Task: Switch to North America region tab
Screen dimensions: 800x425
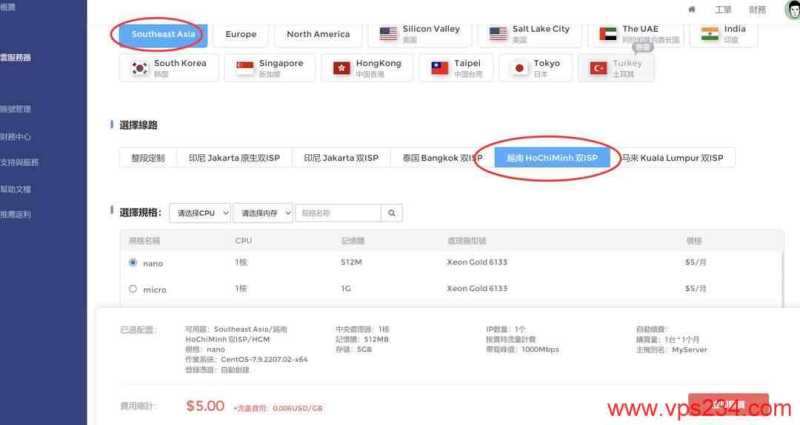Action: 318,34
